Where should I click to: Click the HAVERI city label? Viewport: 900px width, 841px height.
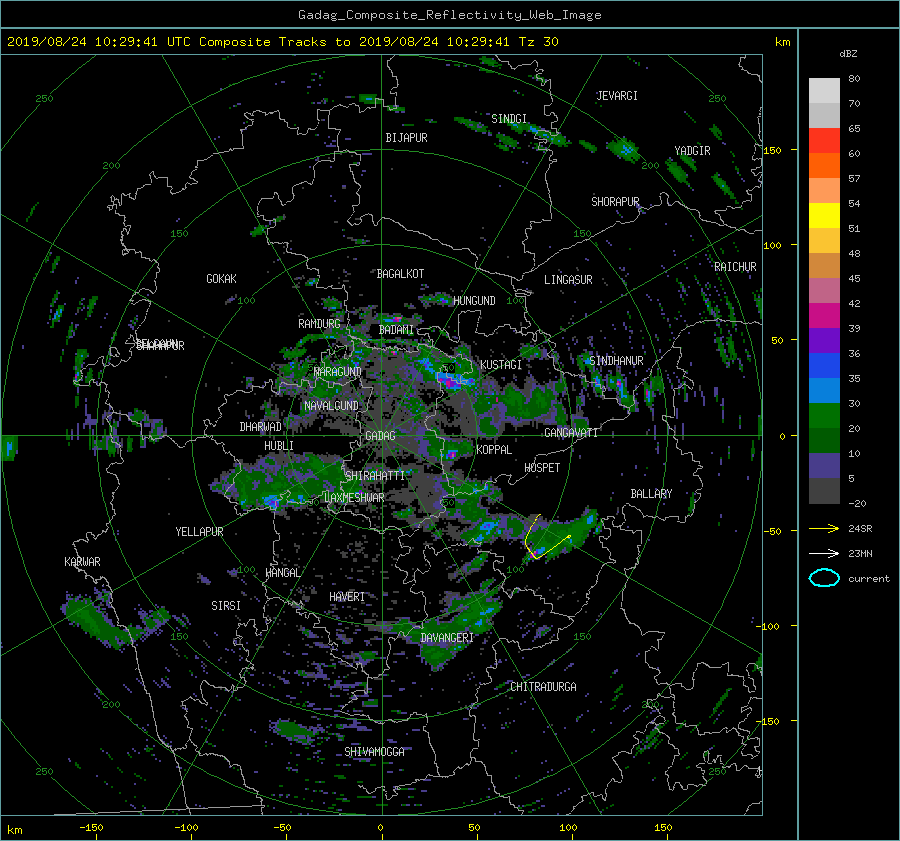pyautogui.click(x=347, y=597)
